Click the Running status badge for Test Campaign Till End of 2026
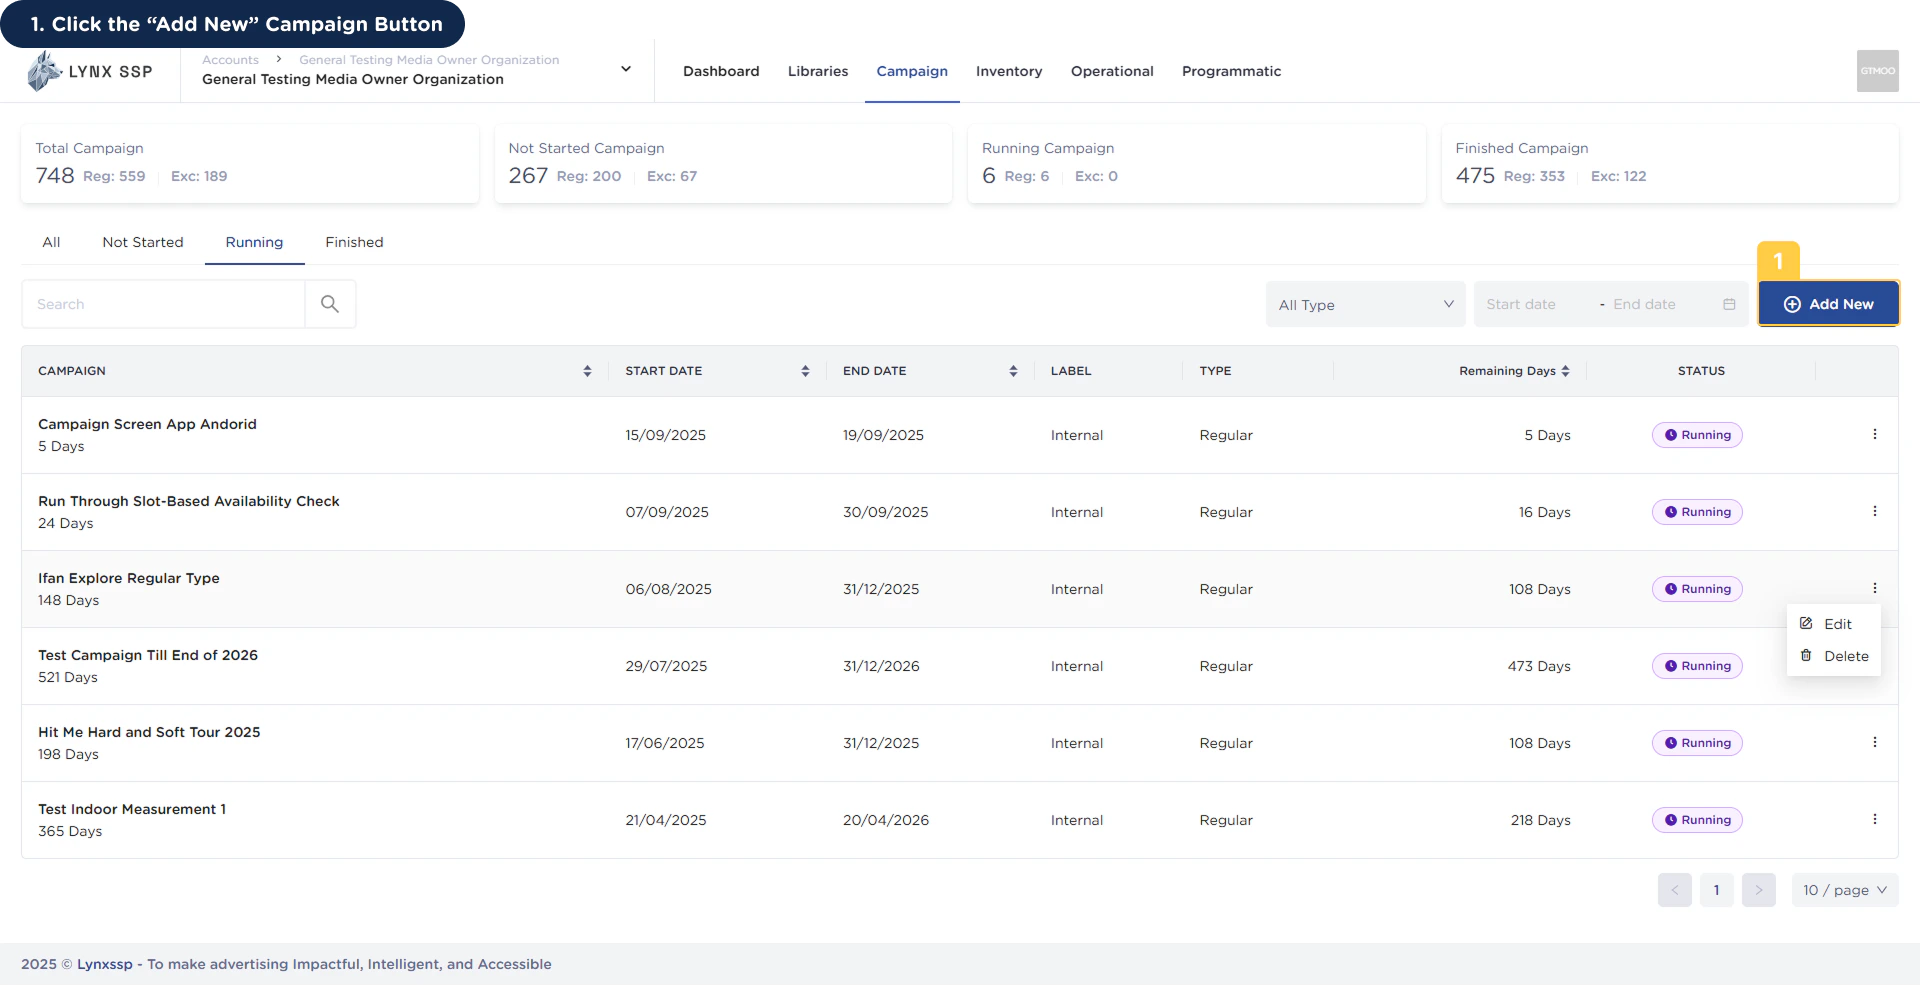The image size is (1920, 987). [x=1697, y=666]
